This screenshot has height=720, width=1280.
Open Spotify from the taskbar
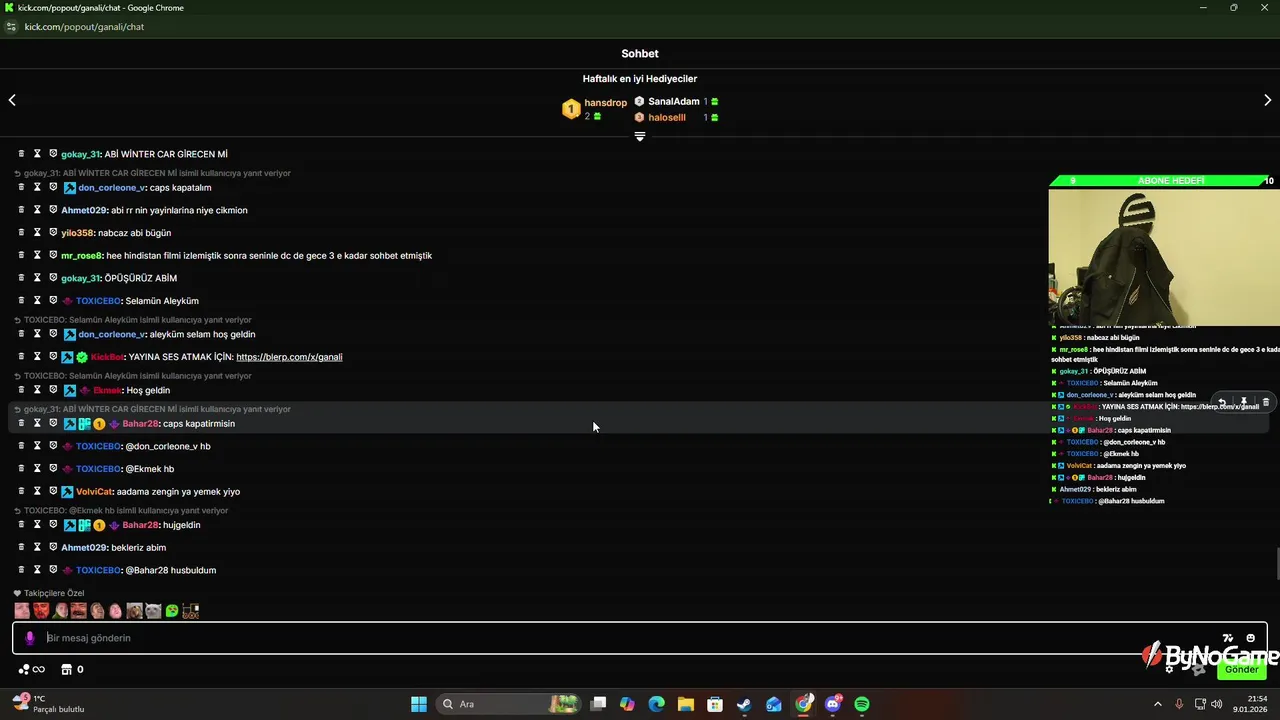pyautogui.click(x=862, y=704)
